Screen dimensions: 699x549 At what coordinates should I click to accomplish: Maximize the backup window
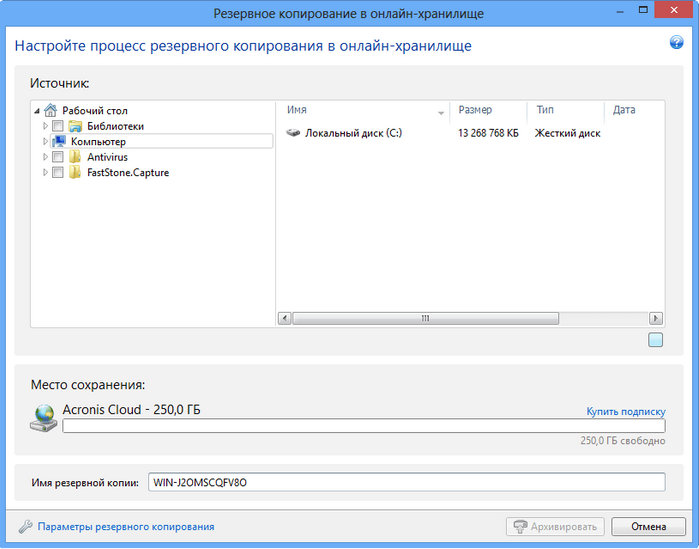643,10
